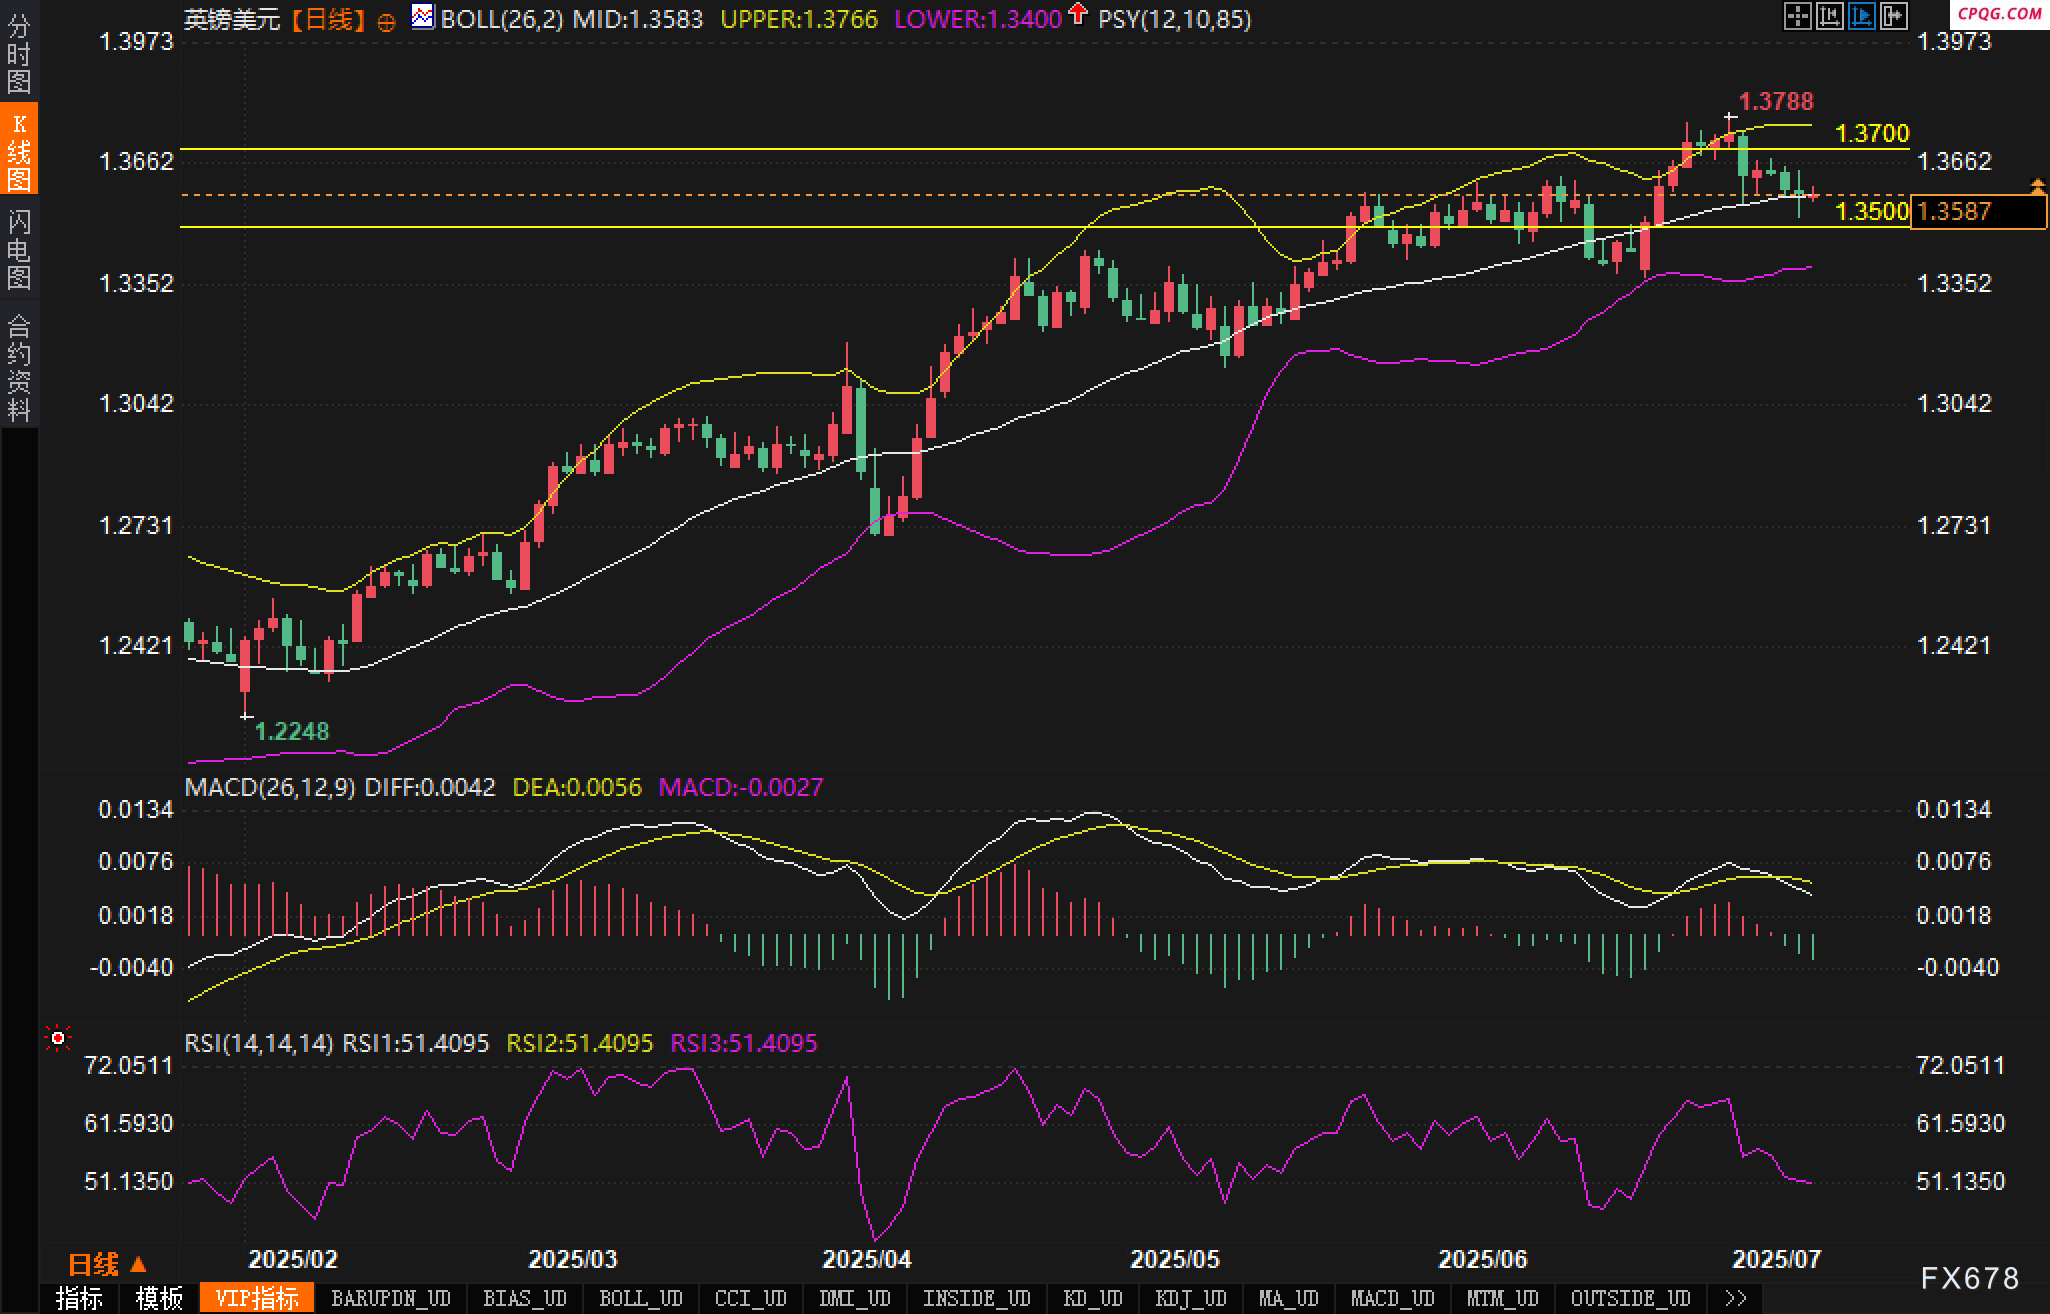The width and height of the screenshot is (2050, 1314).
Task: Click the red up arrow after LOWER value
Action: click(1077, 14)
